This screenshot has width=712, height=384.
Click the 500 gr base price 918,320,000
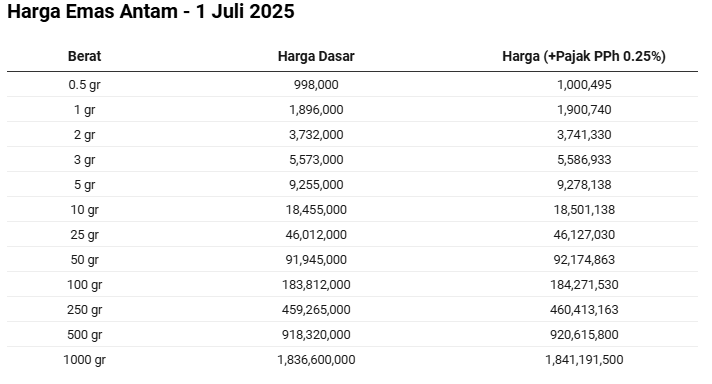click(x=316, y=335)
